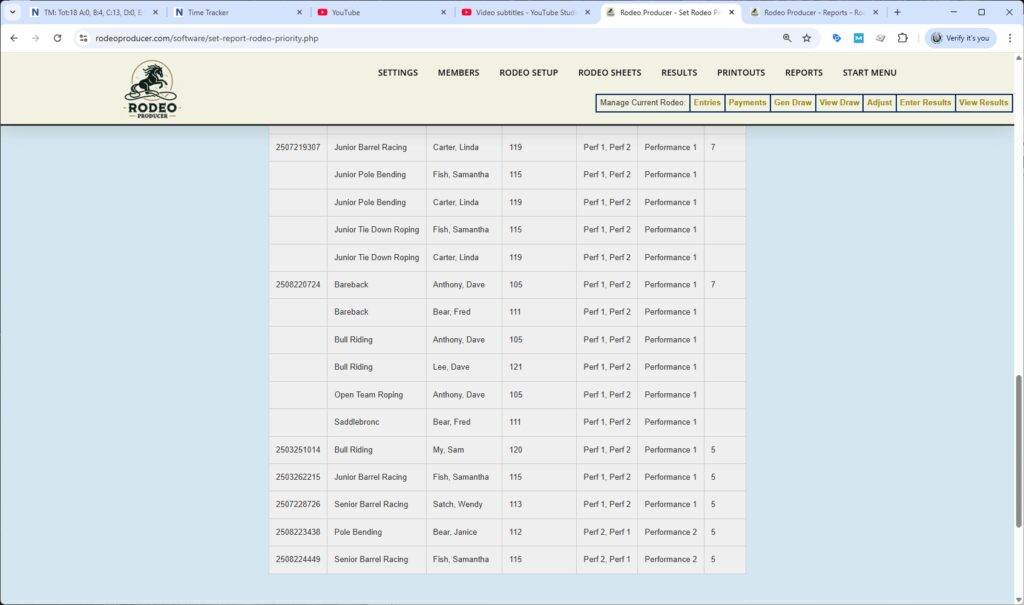Click the Entries button
The width and height of the screenshot is (1024, 605).
707,102
